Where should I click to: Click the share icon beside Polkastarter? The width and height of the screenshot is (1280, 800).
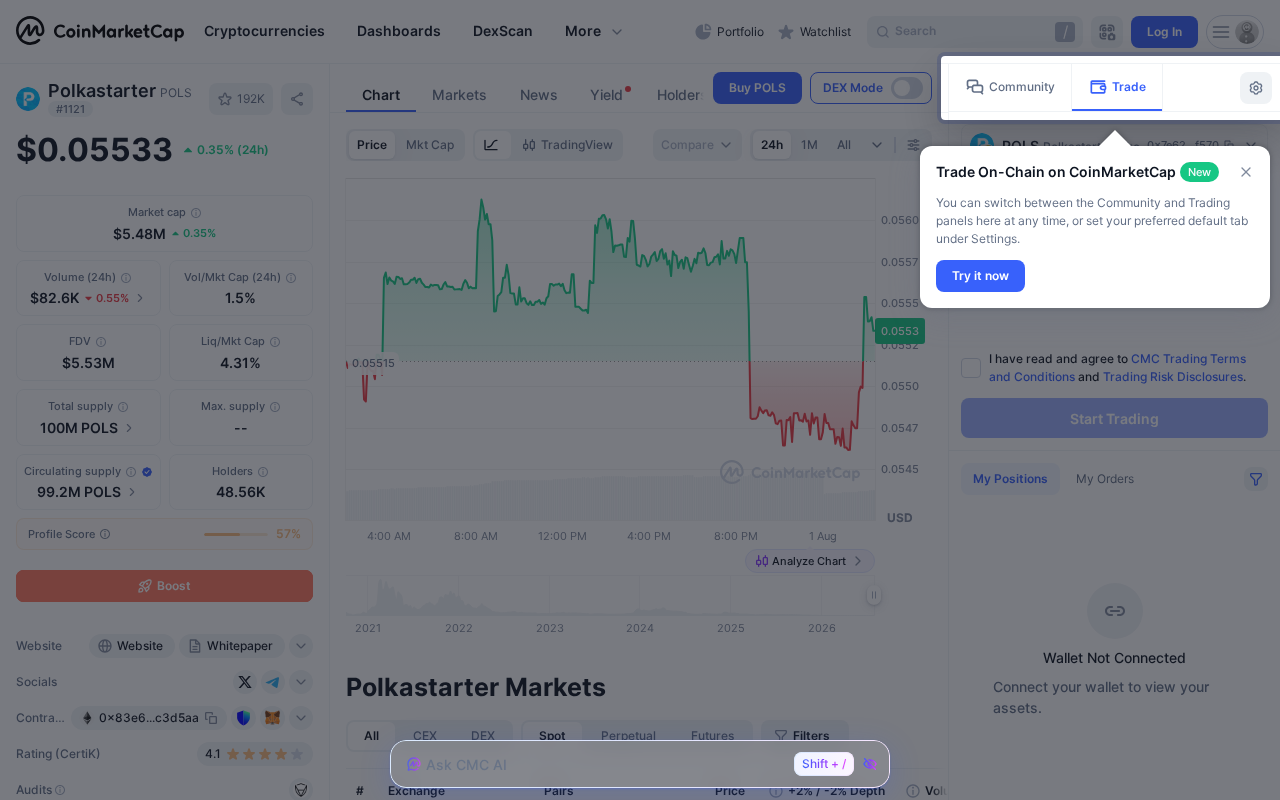[x=296, y=99]
